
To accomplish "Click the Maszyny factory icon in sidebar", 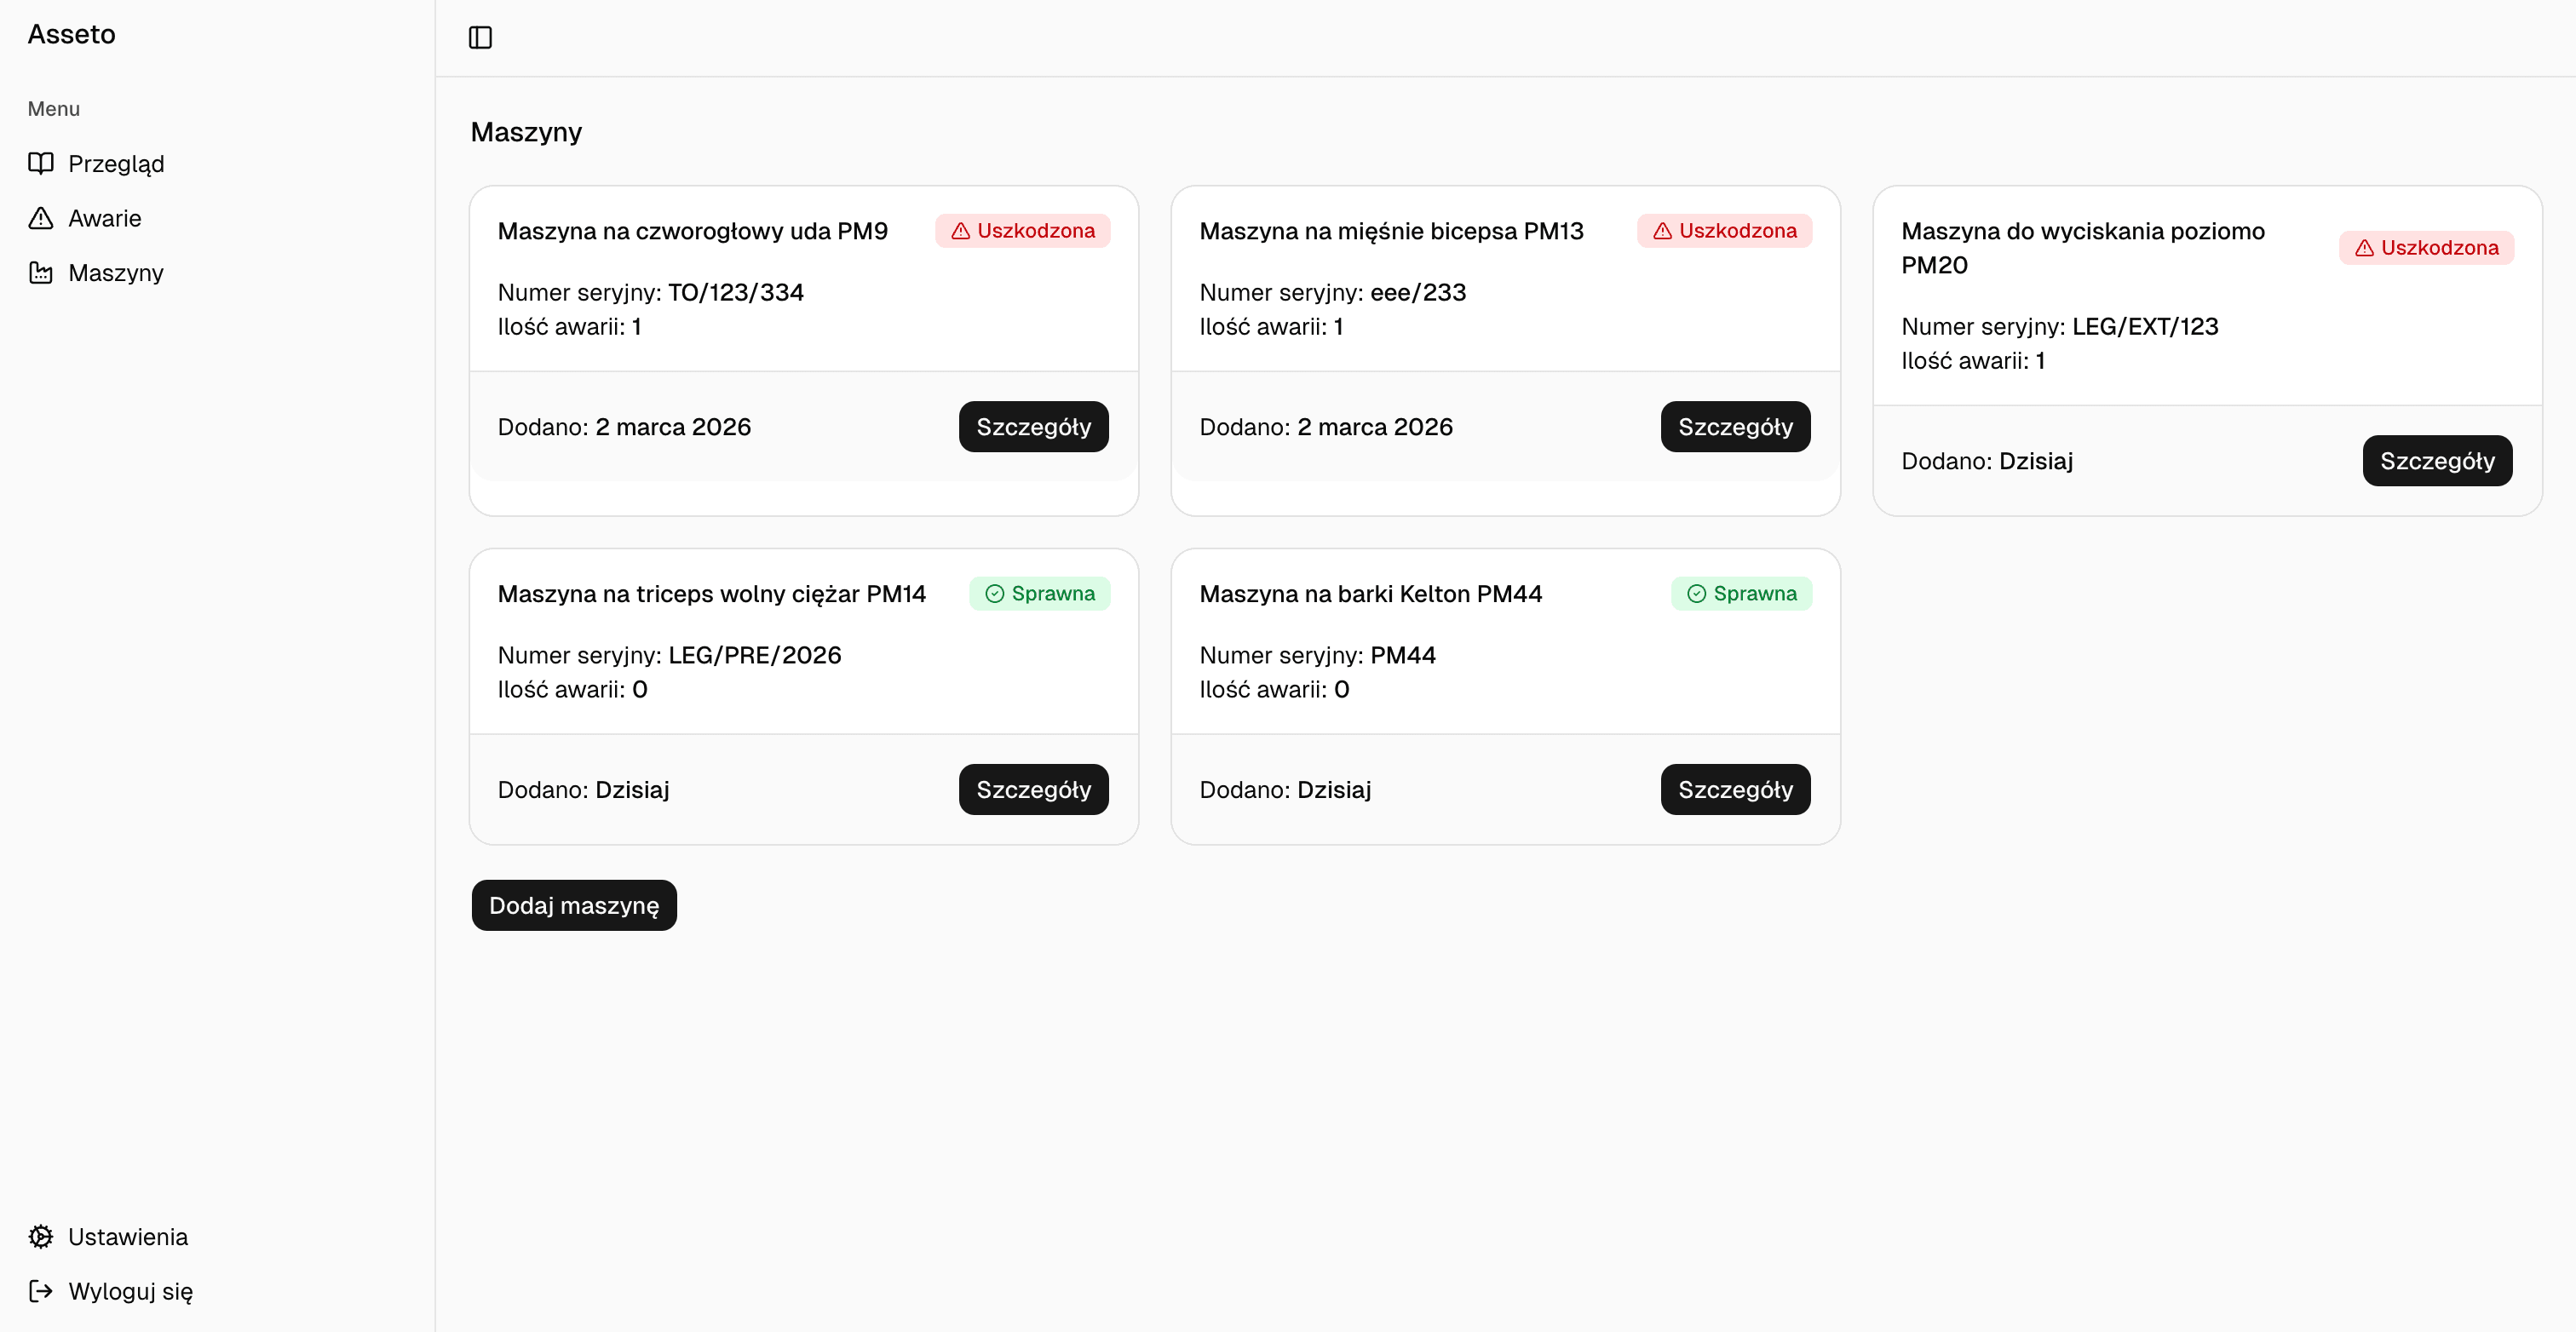I will [41, 272].
